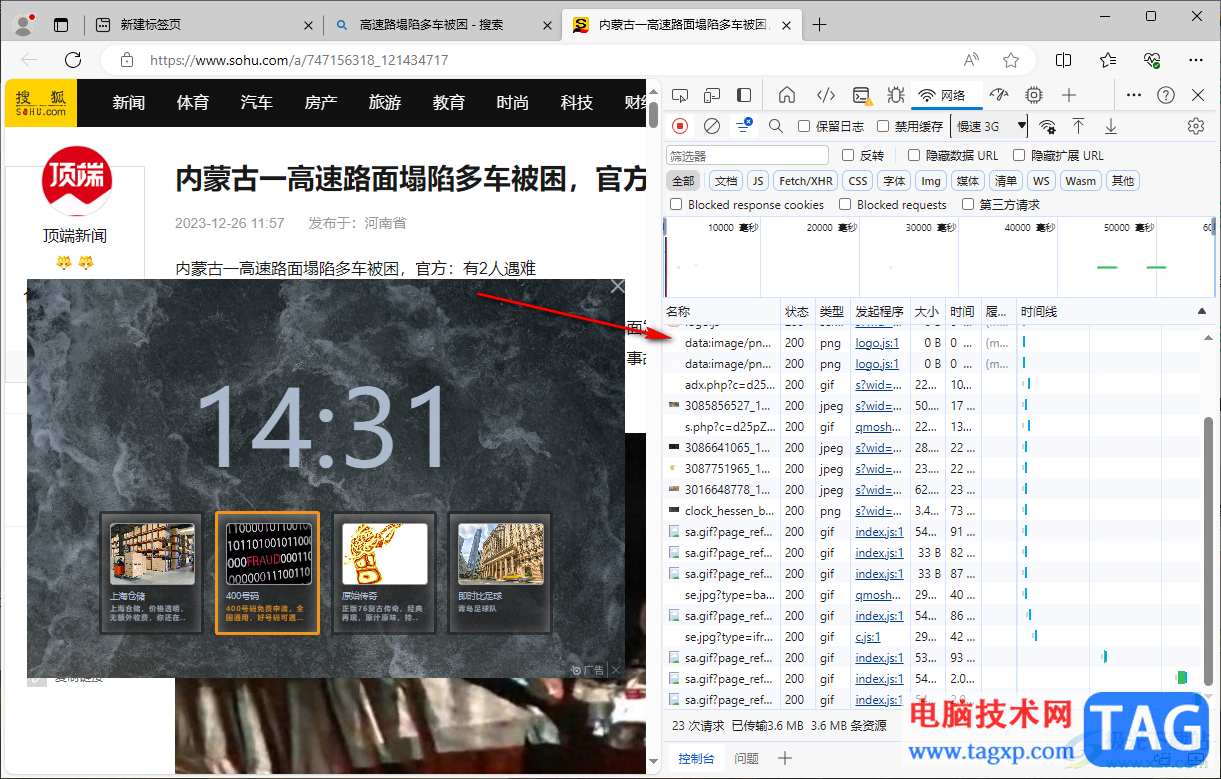Switch to 高速路塌陷多车被困 search tab
This screenshot has height=779, width=1221.
click(443, 25)
